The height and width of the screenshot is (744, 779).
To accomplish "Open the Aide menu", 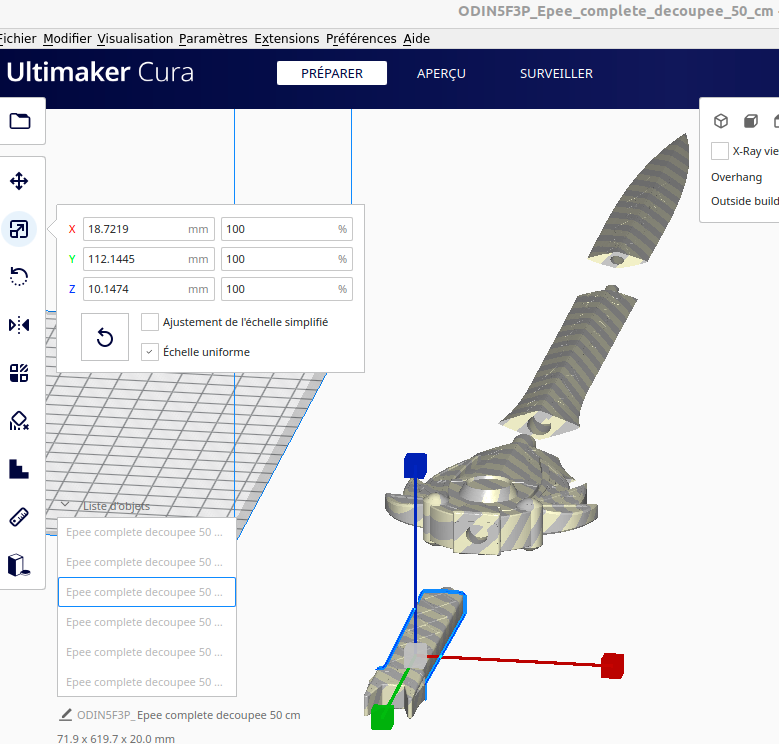I will point(416,38).
